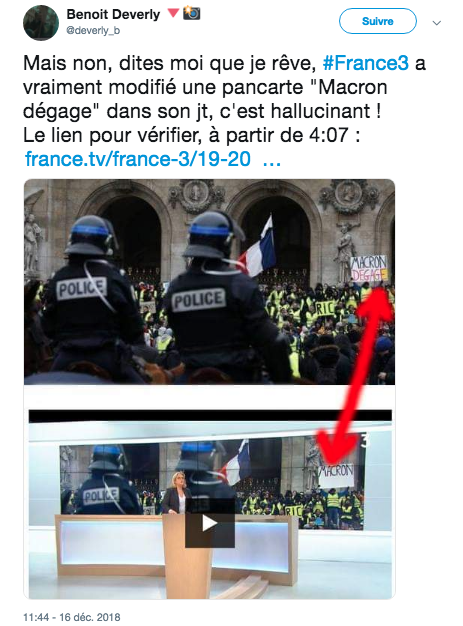Click the French flag in the top photo
The image size is (463, 626).
click(x=258, y=247)
